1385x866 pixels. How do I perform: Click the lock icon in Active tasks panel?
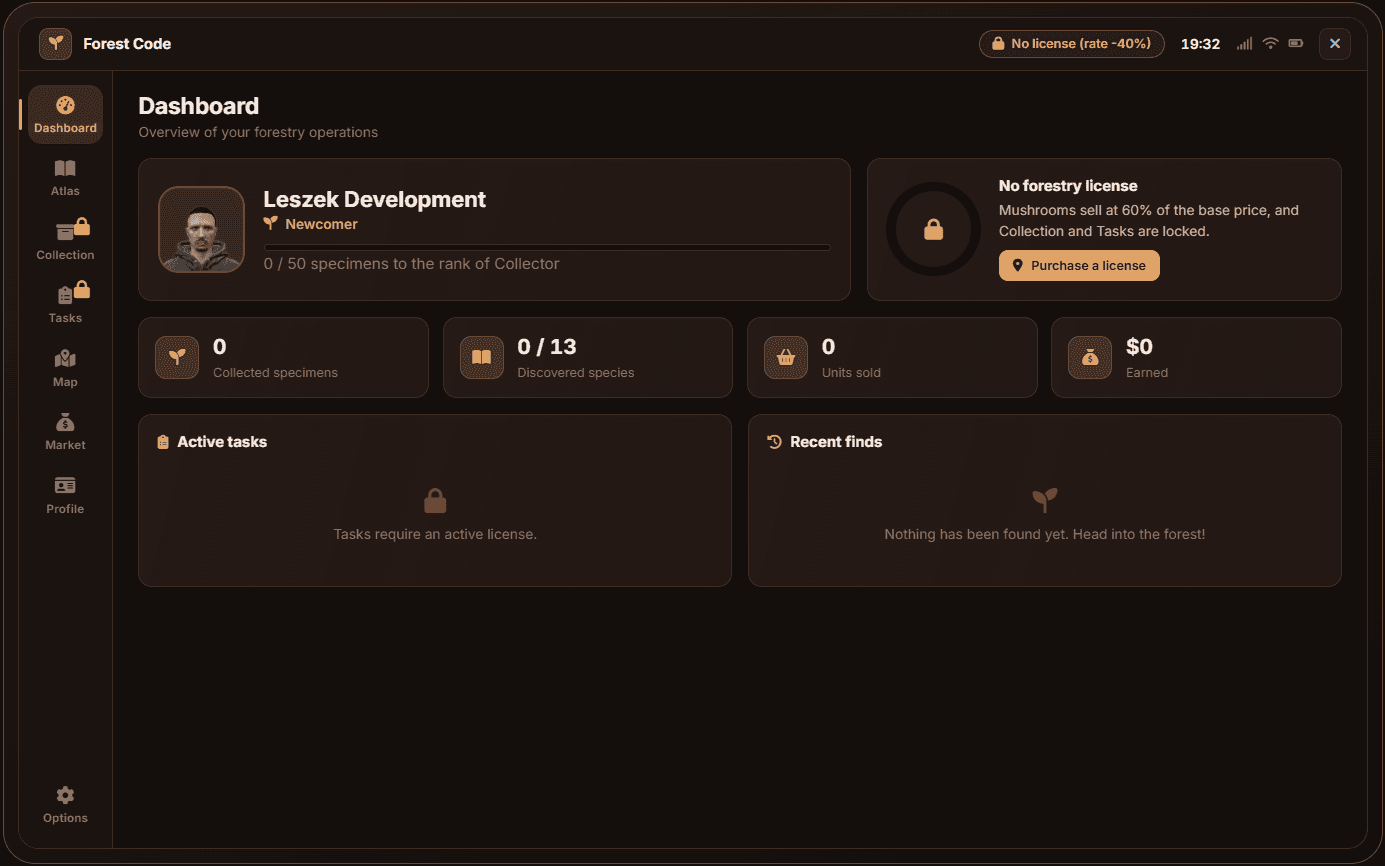tap(435, 500)
